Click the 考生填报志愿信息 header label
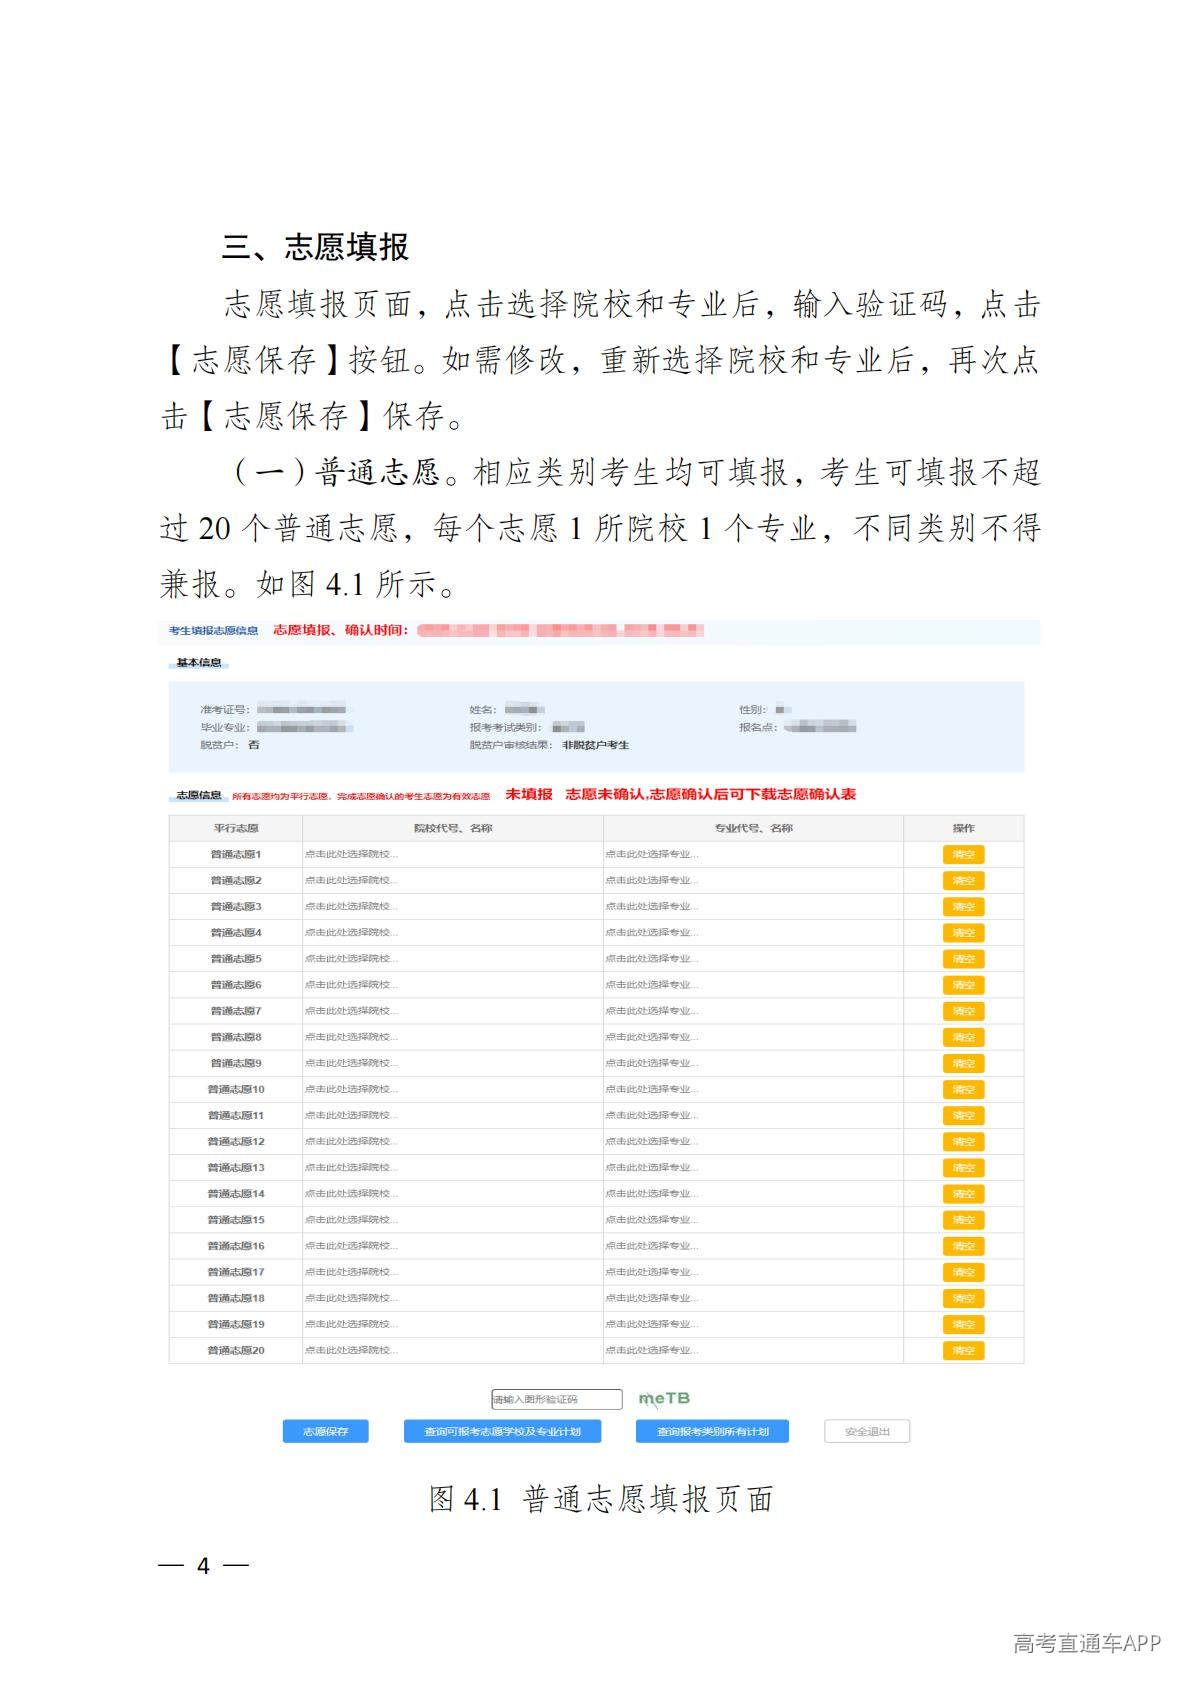This screenshot has height=1683, width=1190. click(x=213, y=630)
